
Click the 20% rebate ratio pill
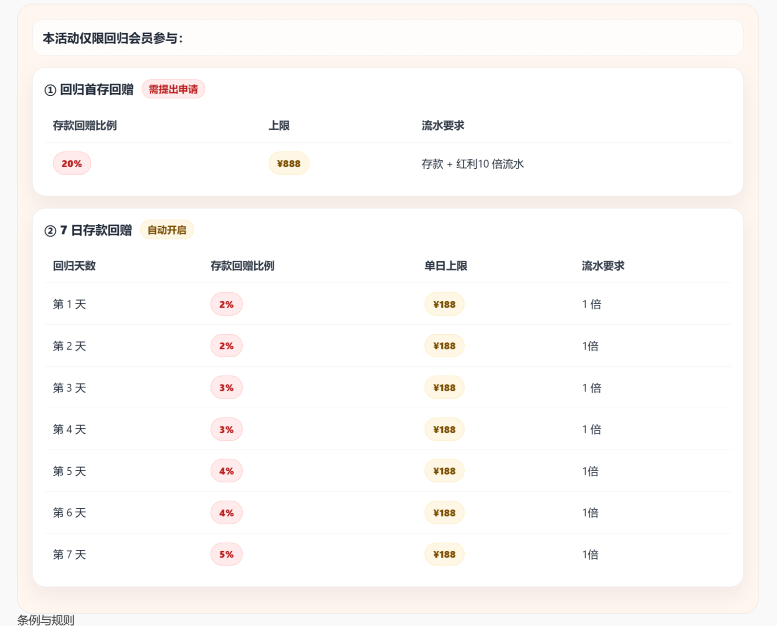(72, 164)
